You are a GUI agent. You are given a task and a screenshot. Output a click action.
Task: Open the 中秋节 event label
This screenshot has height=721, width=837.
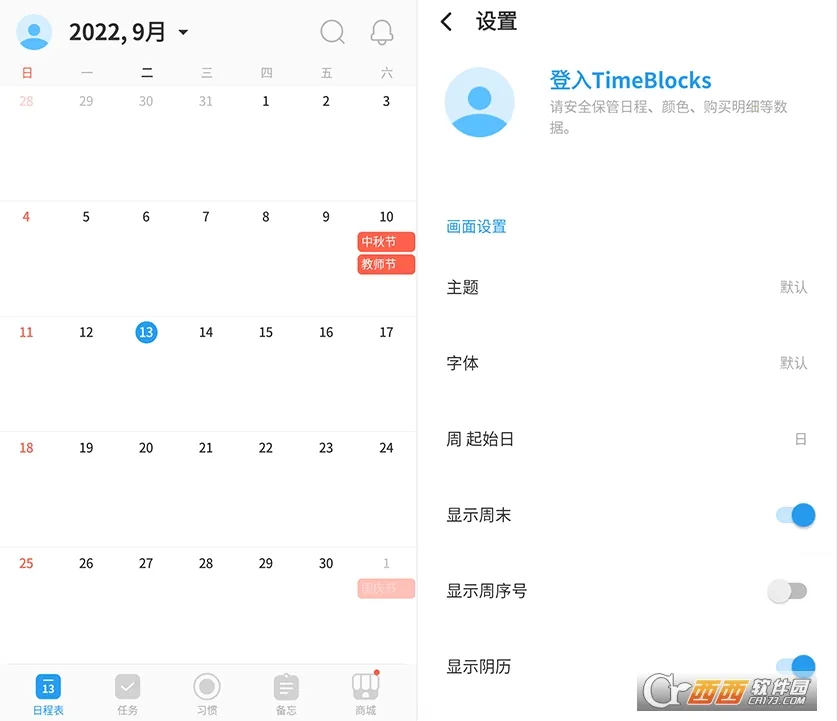click(x=385, y=241)
